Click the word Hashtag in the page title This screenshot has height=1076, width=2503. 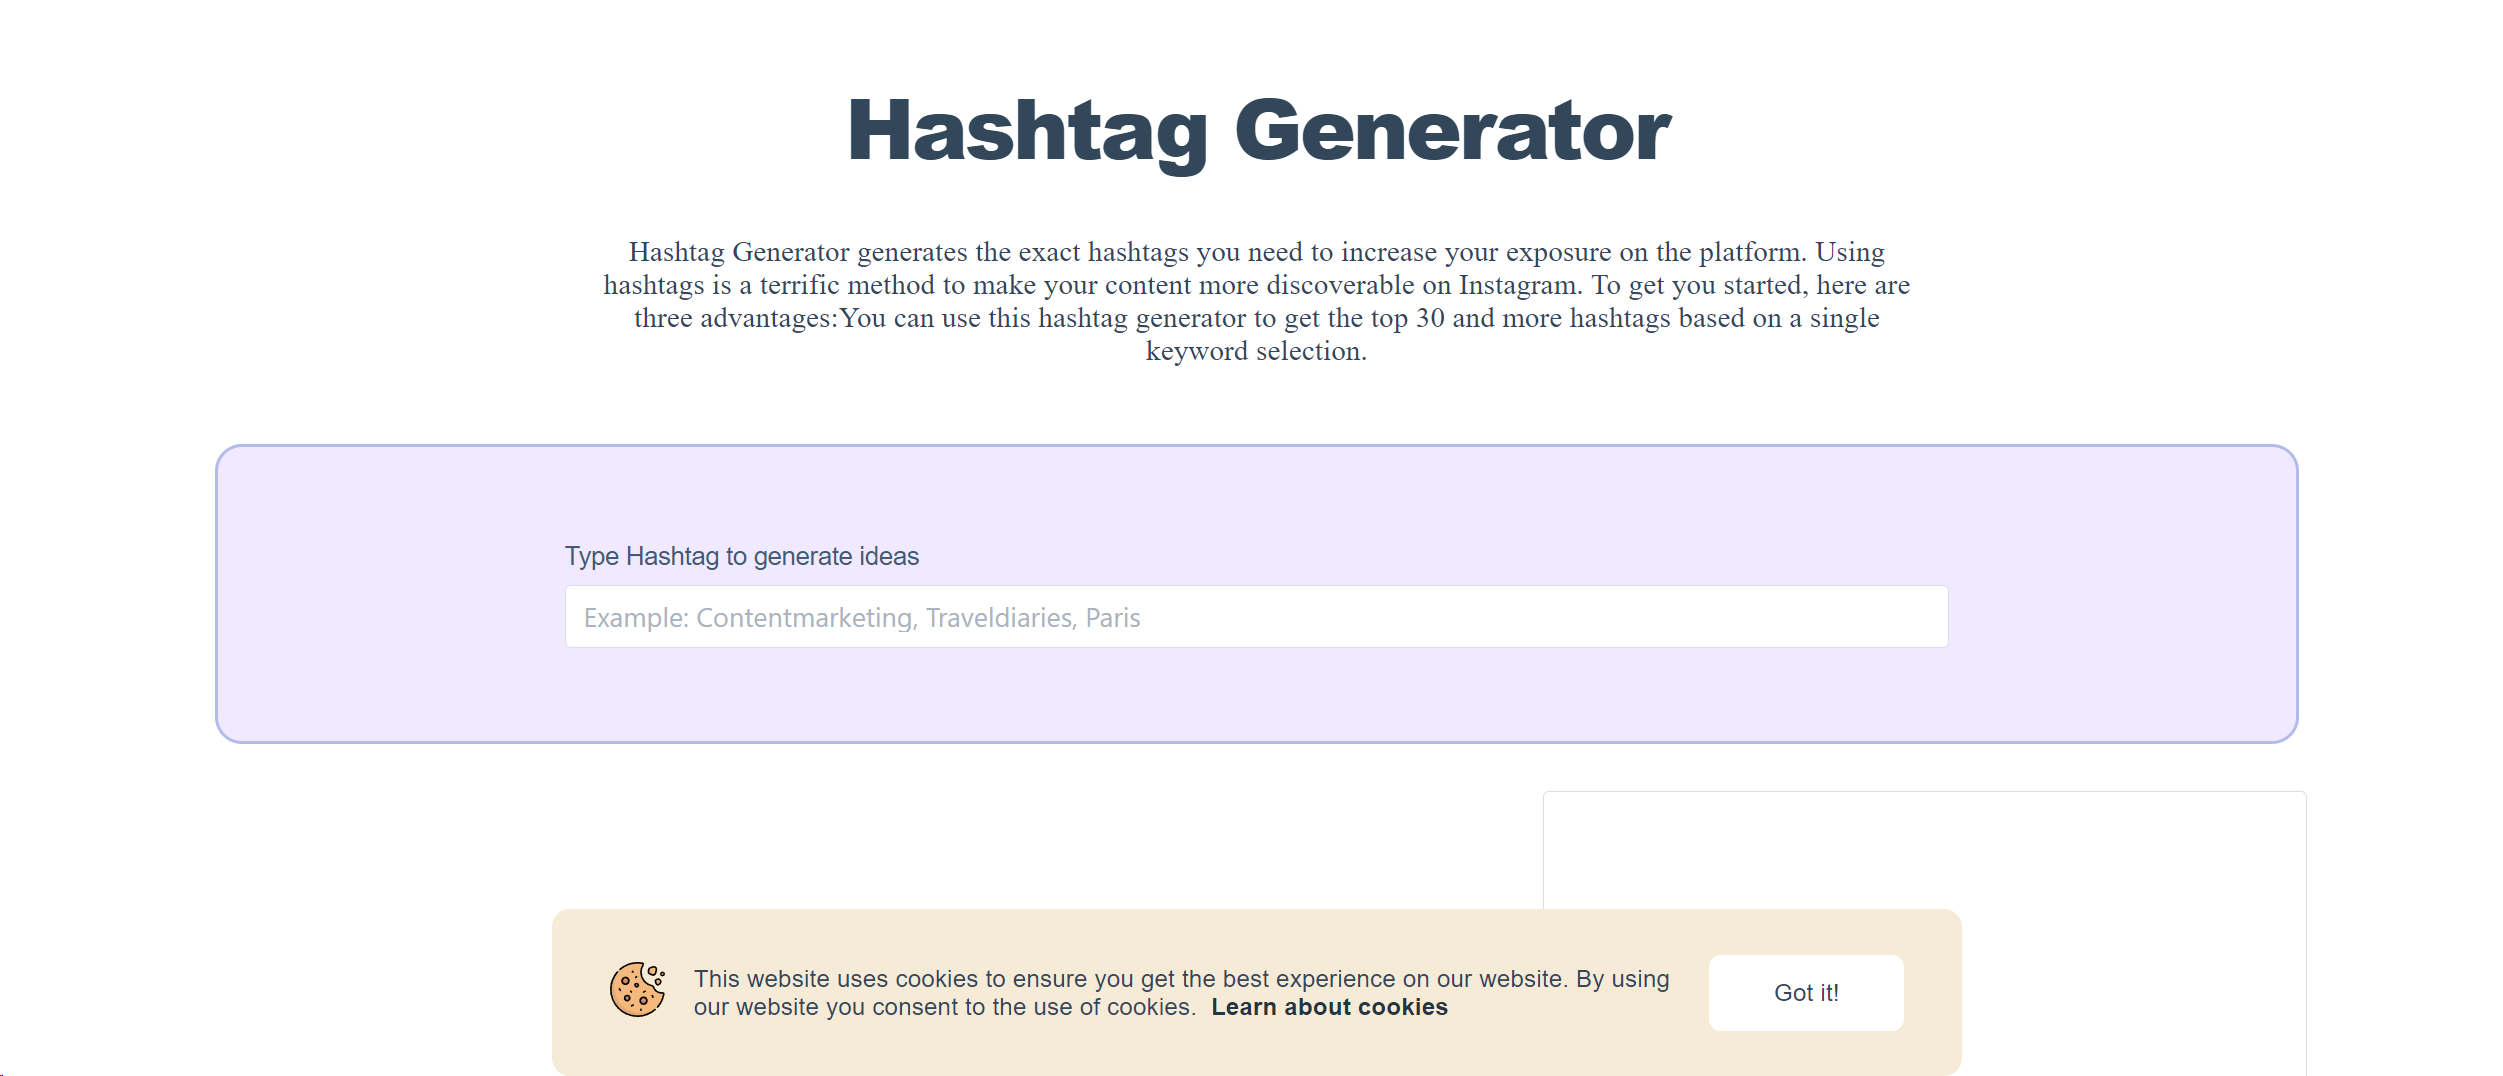pos(1028,131)
